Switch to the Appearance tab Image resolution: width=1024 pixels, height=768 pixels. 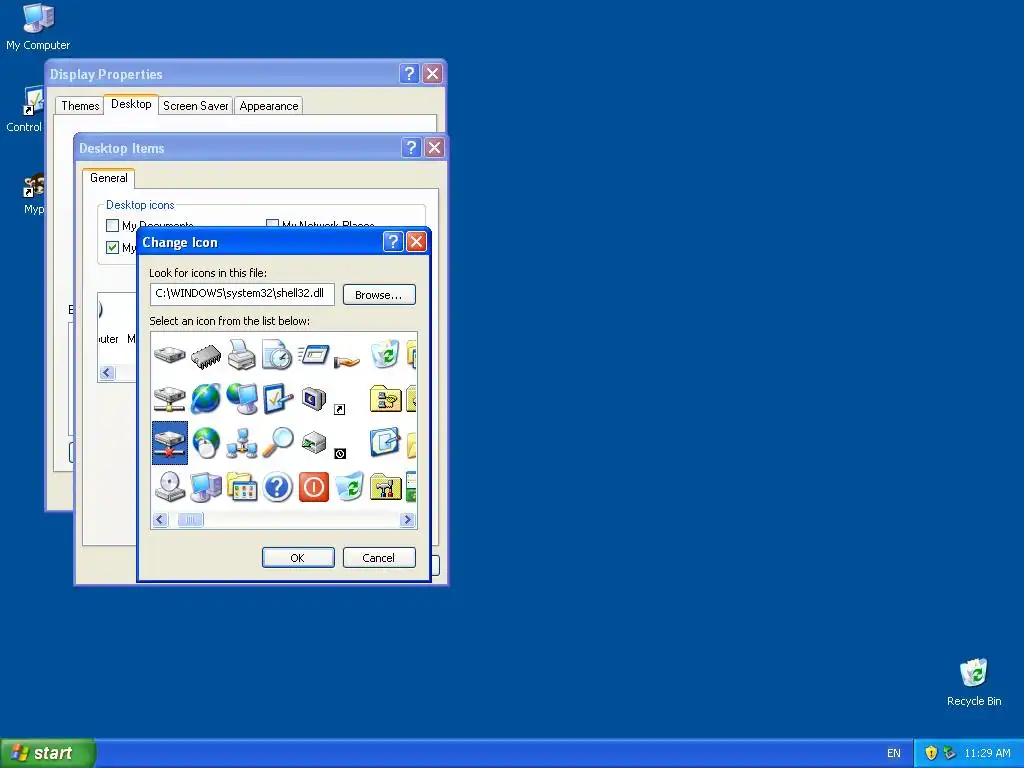(x=268, y=106)
